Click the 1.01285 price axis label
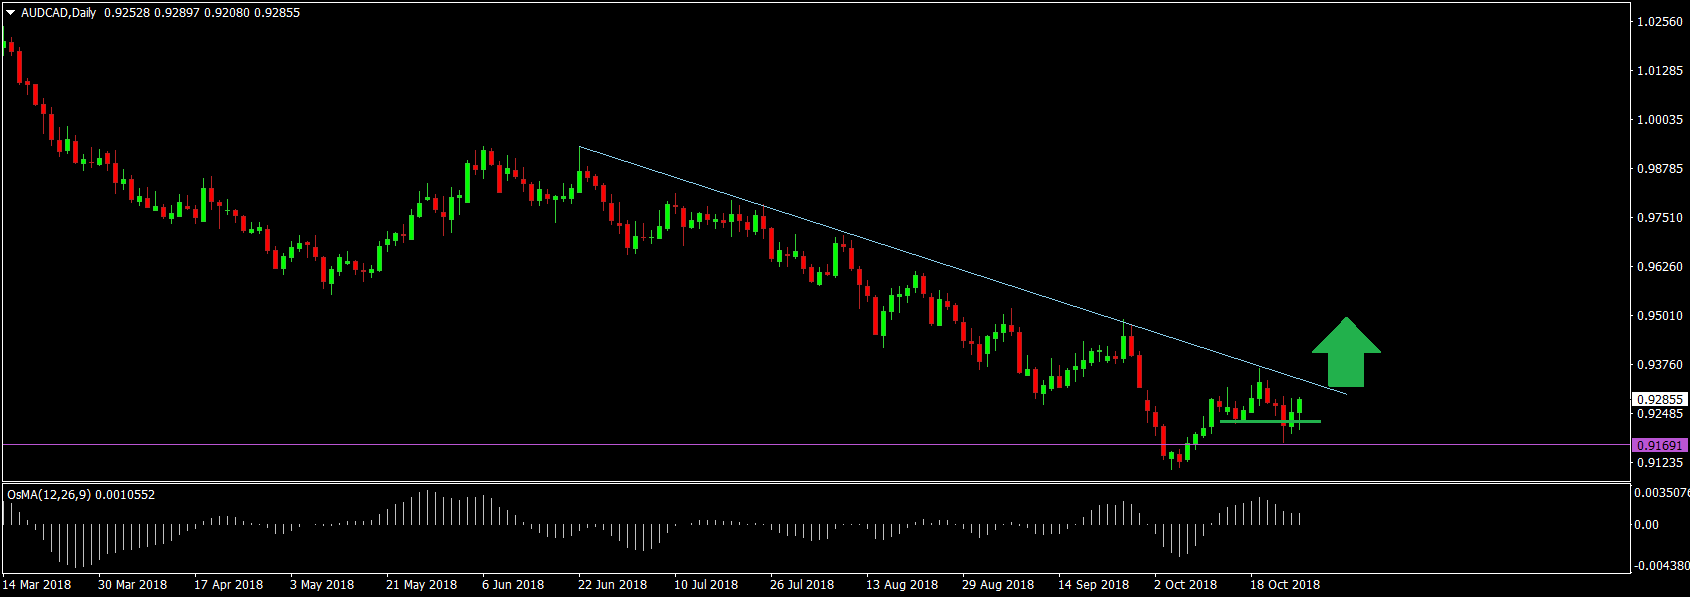 pyautogui.click(x=1659, y=71)
